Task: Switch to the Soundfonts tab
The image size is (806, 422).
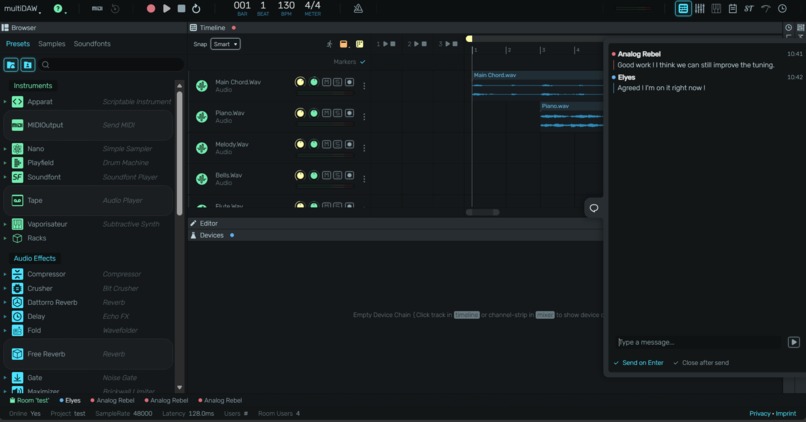Action: pyautogui.click(x=92, y=44)
